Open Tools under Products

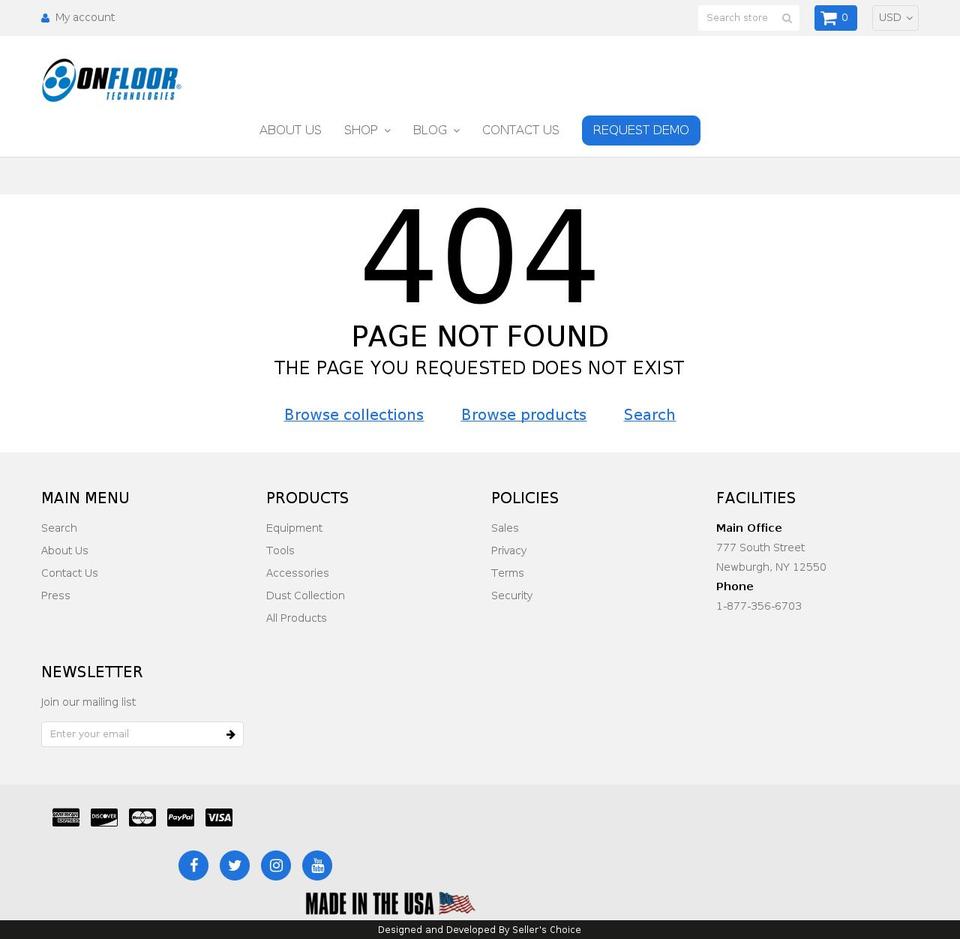[280, 550]
